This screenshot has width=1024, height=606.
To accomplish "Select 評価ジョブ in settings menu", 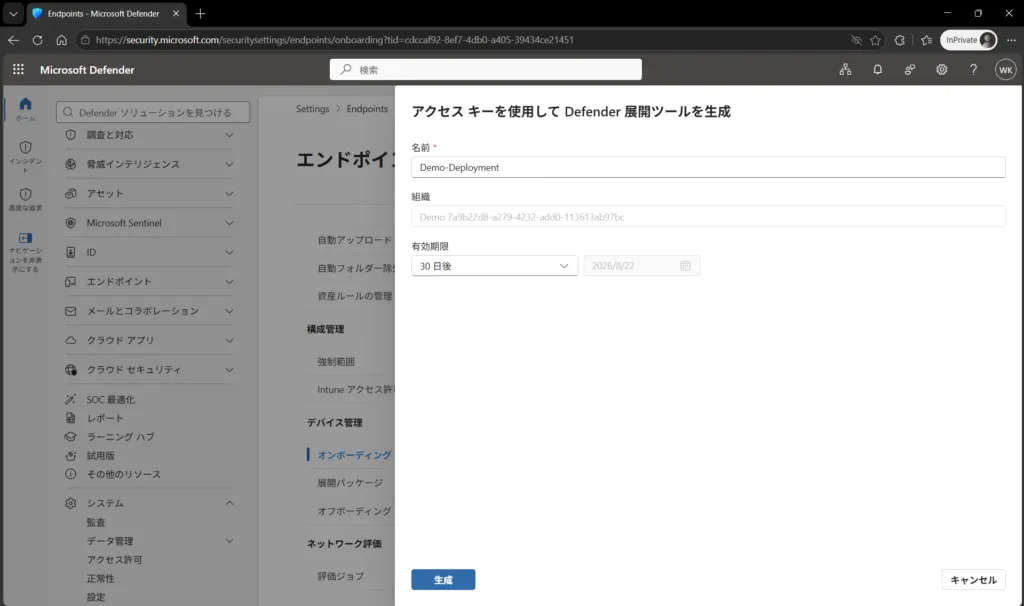I will [340, 576].
